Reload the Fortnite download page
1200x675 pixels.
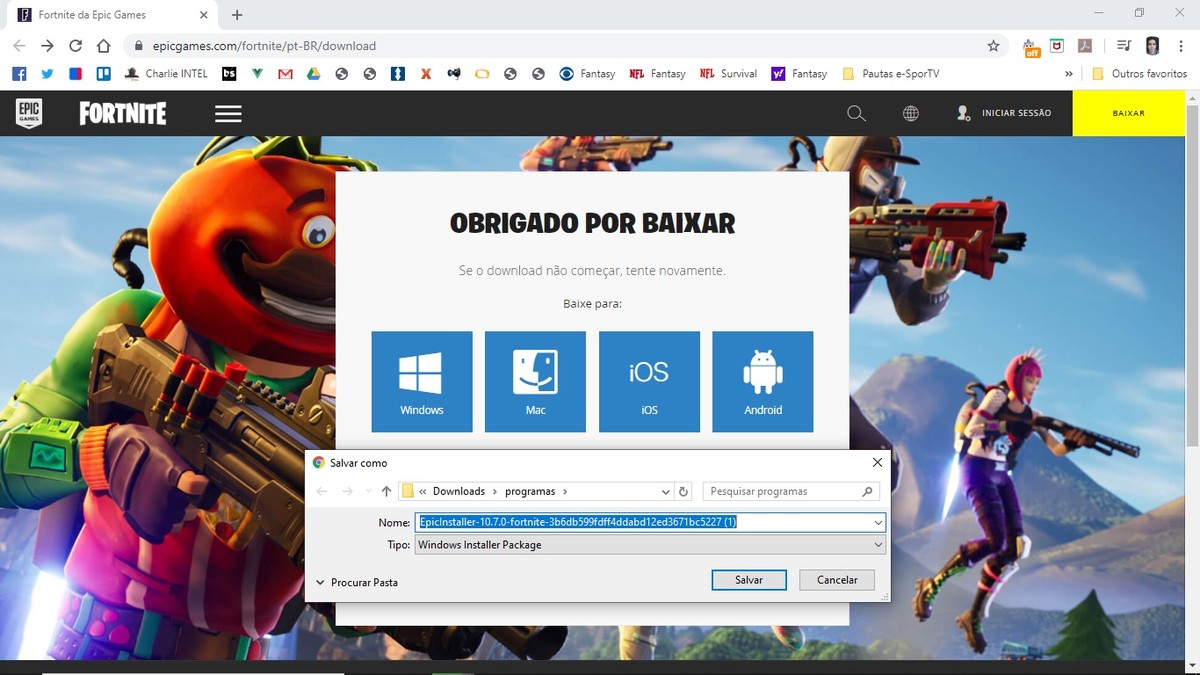(75, 46)
